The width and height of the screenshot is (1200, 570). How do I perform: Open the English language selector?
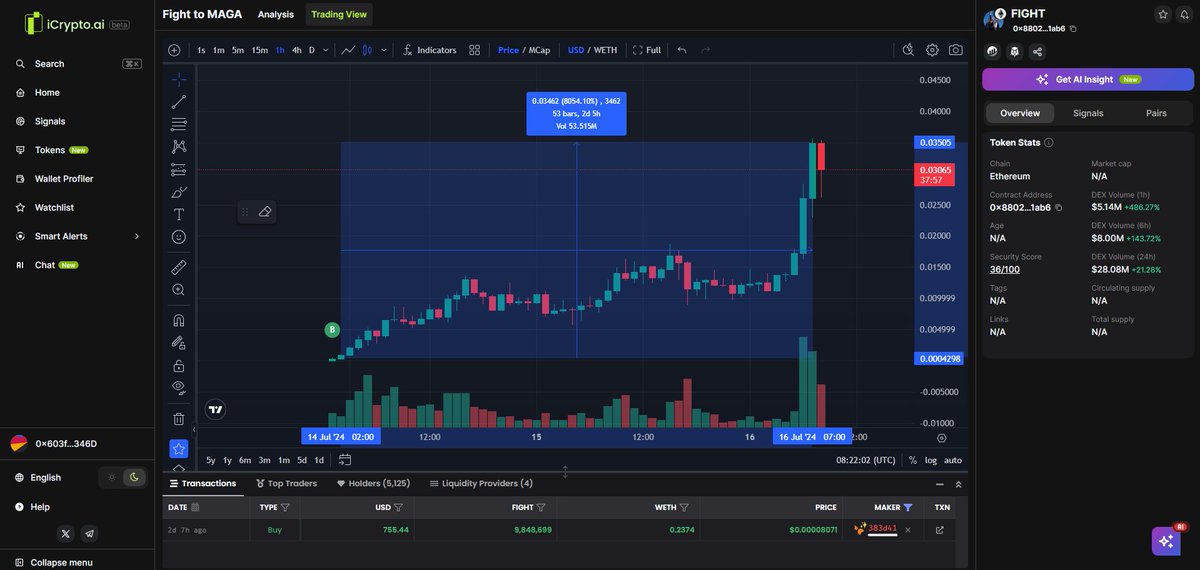click(x=45, y=478)
